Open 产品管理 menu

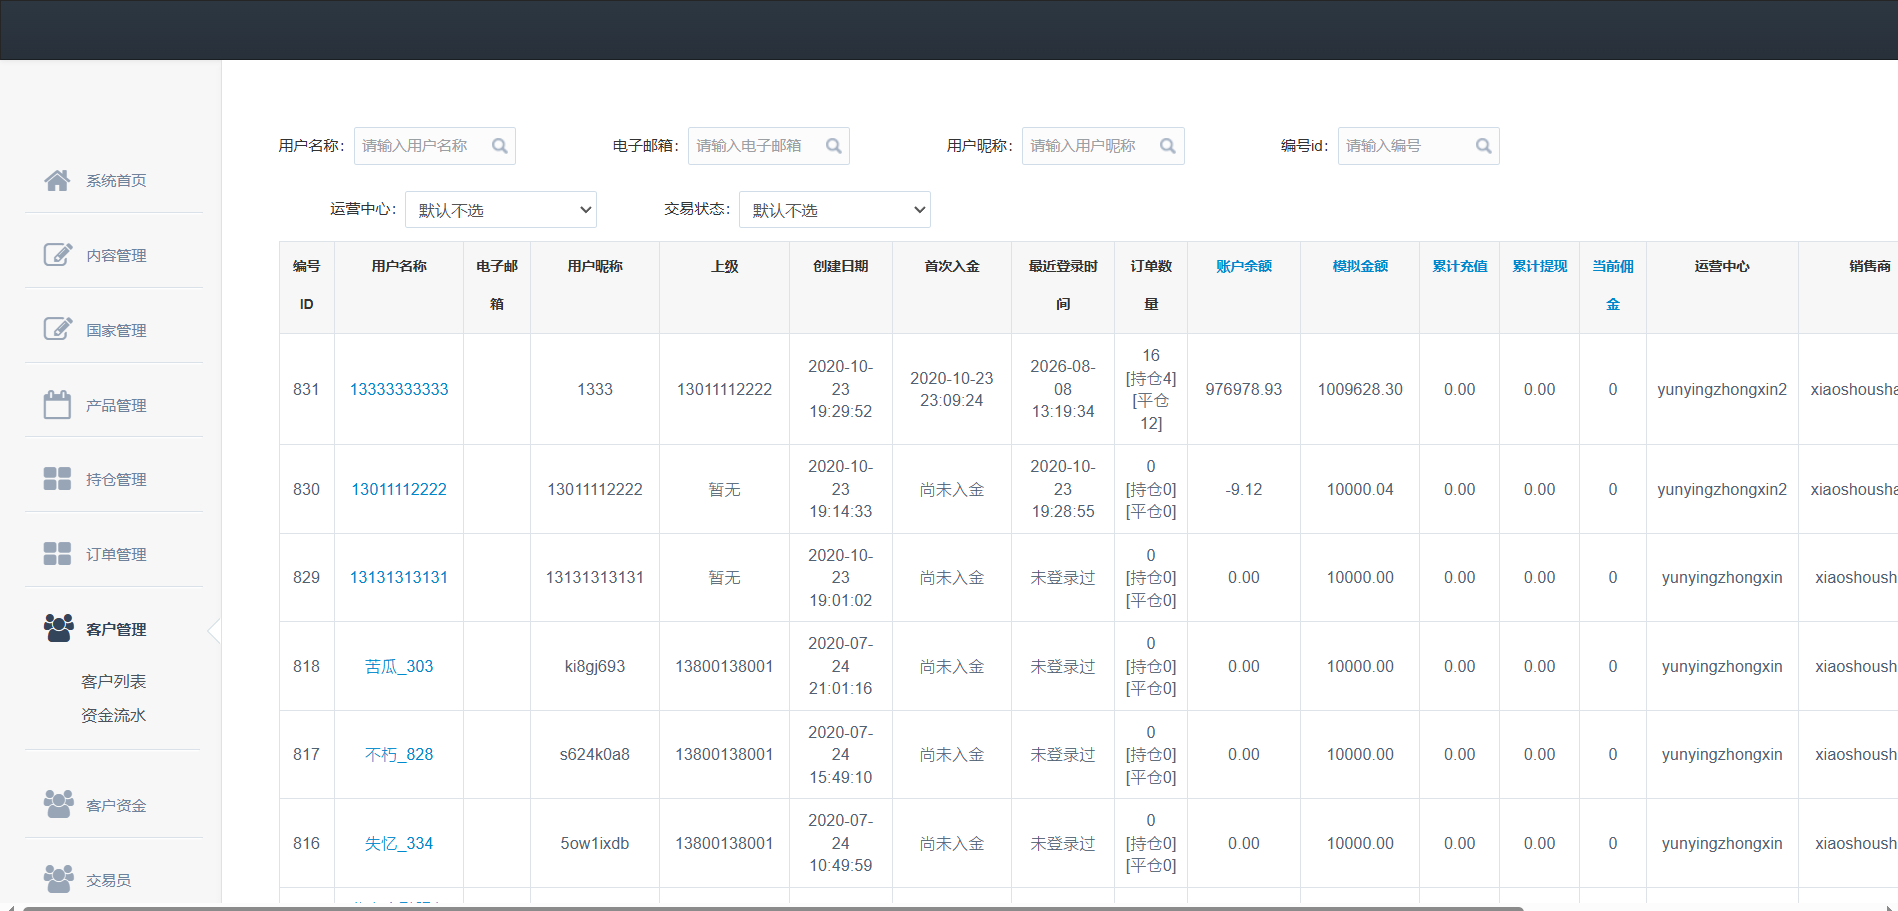pos(116,406)
